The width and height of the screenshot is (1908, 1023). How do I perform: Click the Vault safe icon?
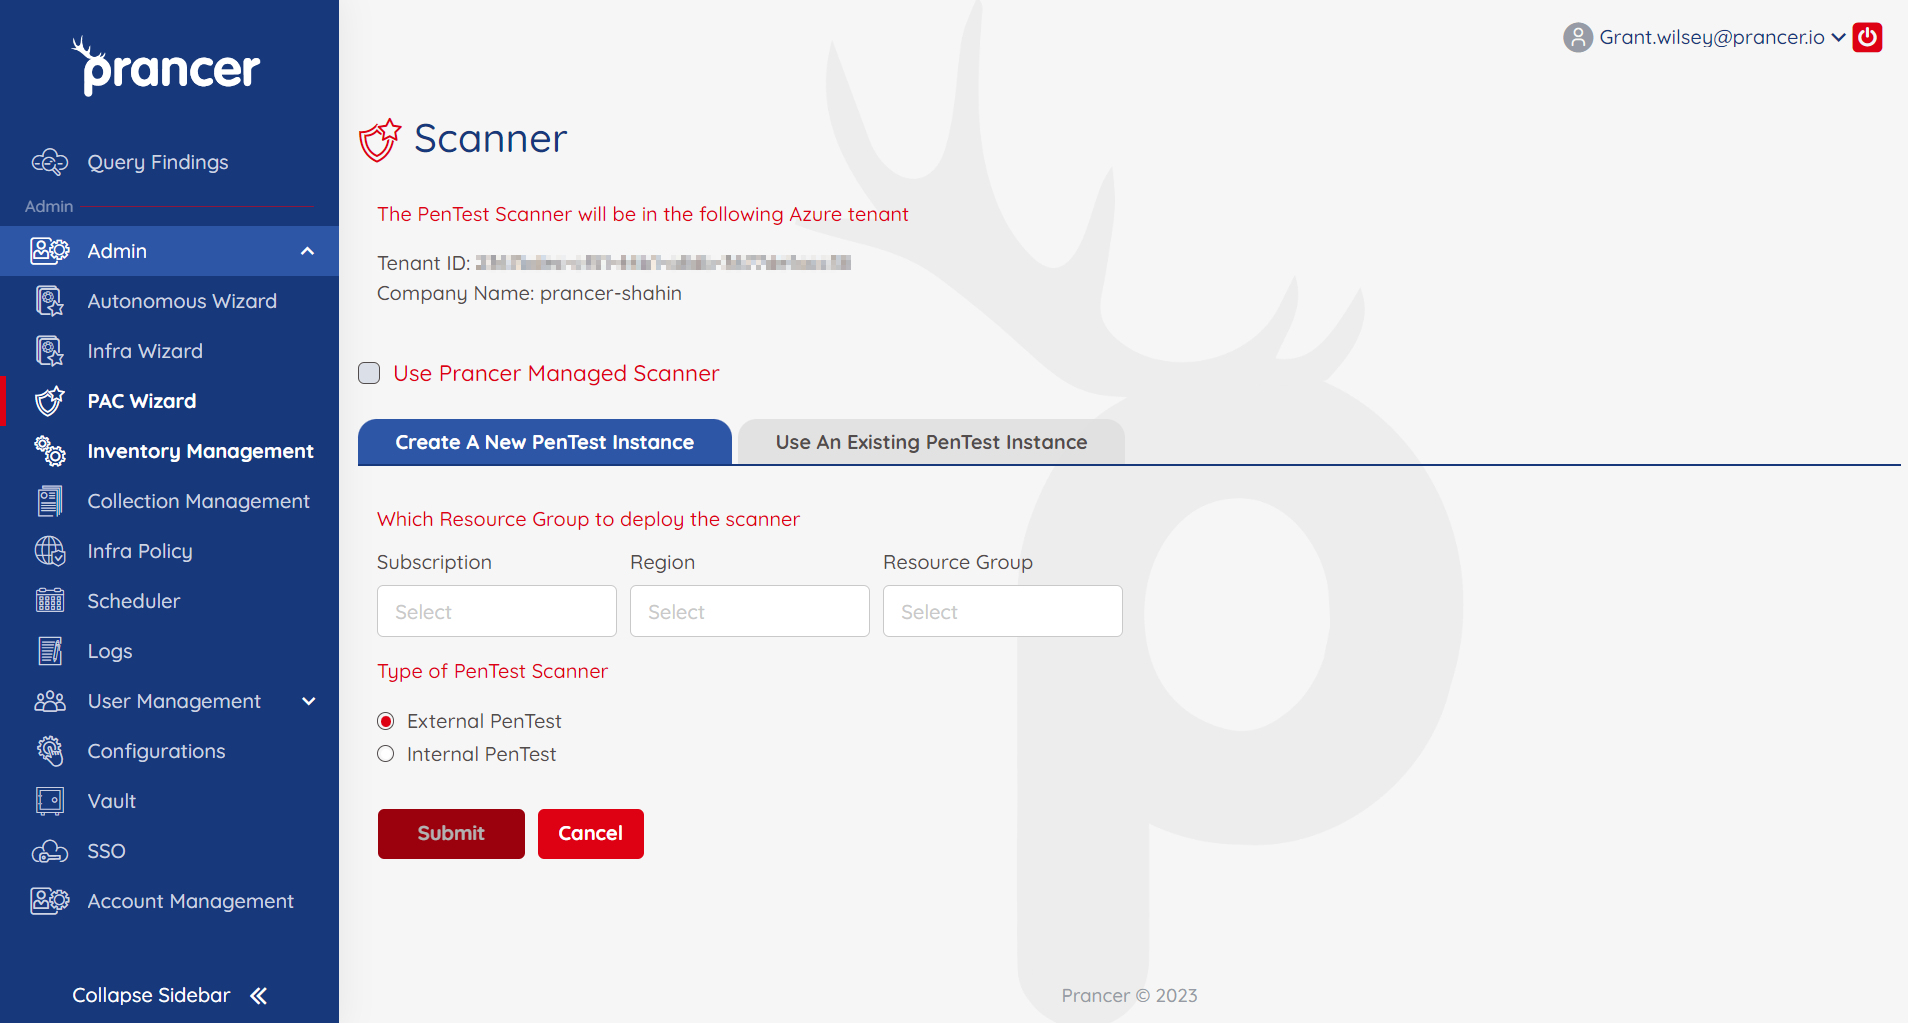[x=50, y=801]
